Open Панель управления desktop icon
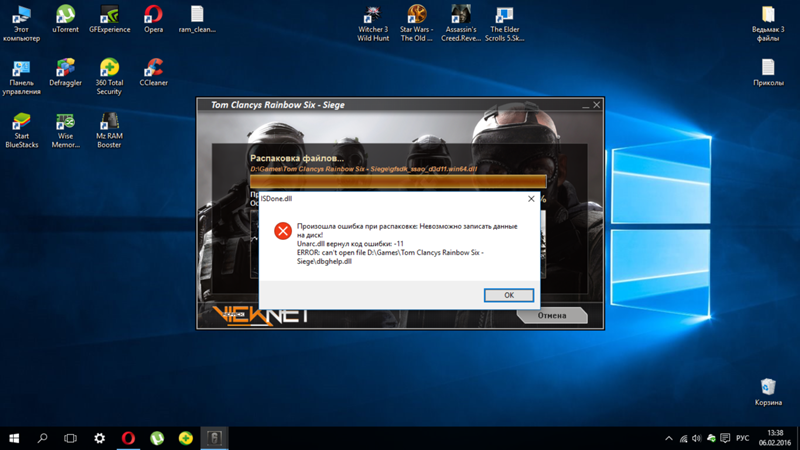 (21, 77)
